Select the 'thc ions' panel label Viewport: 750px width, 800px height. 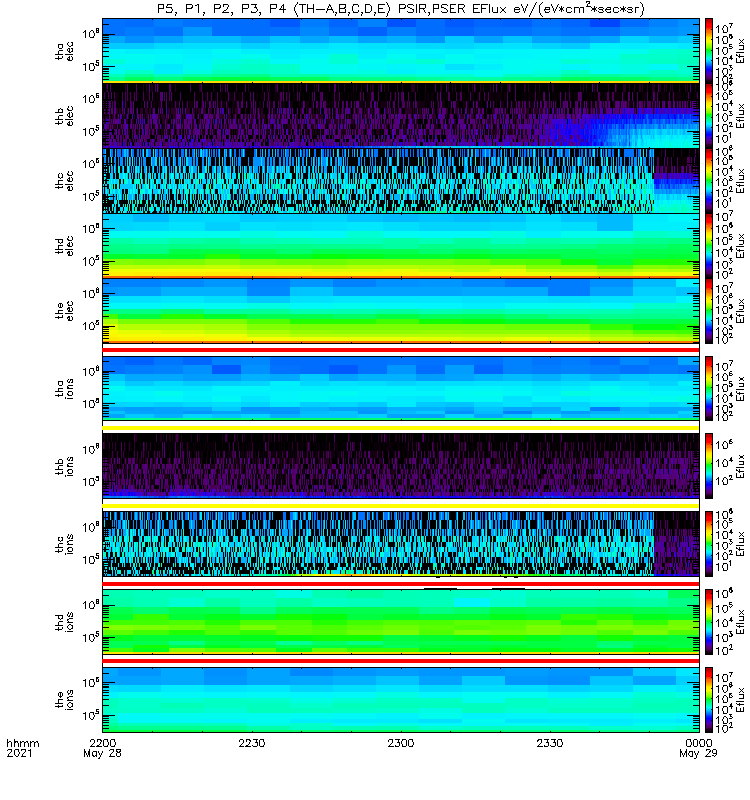(65, 544)
